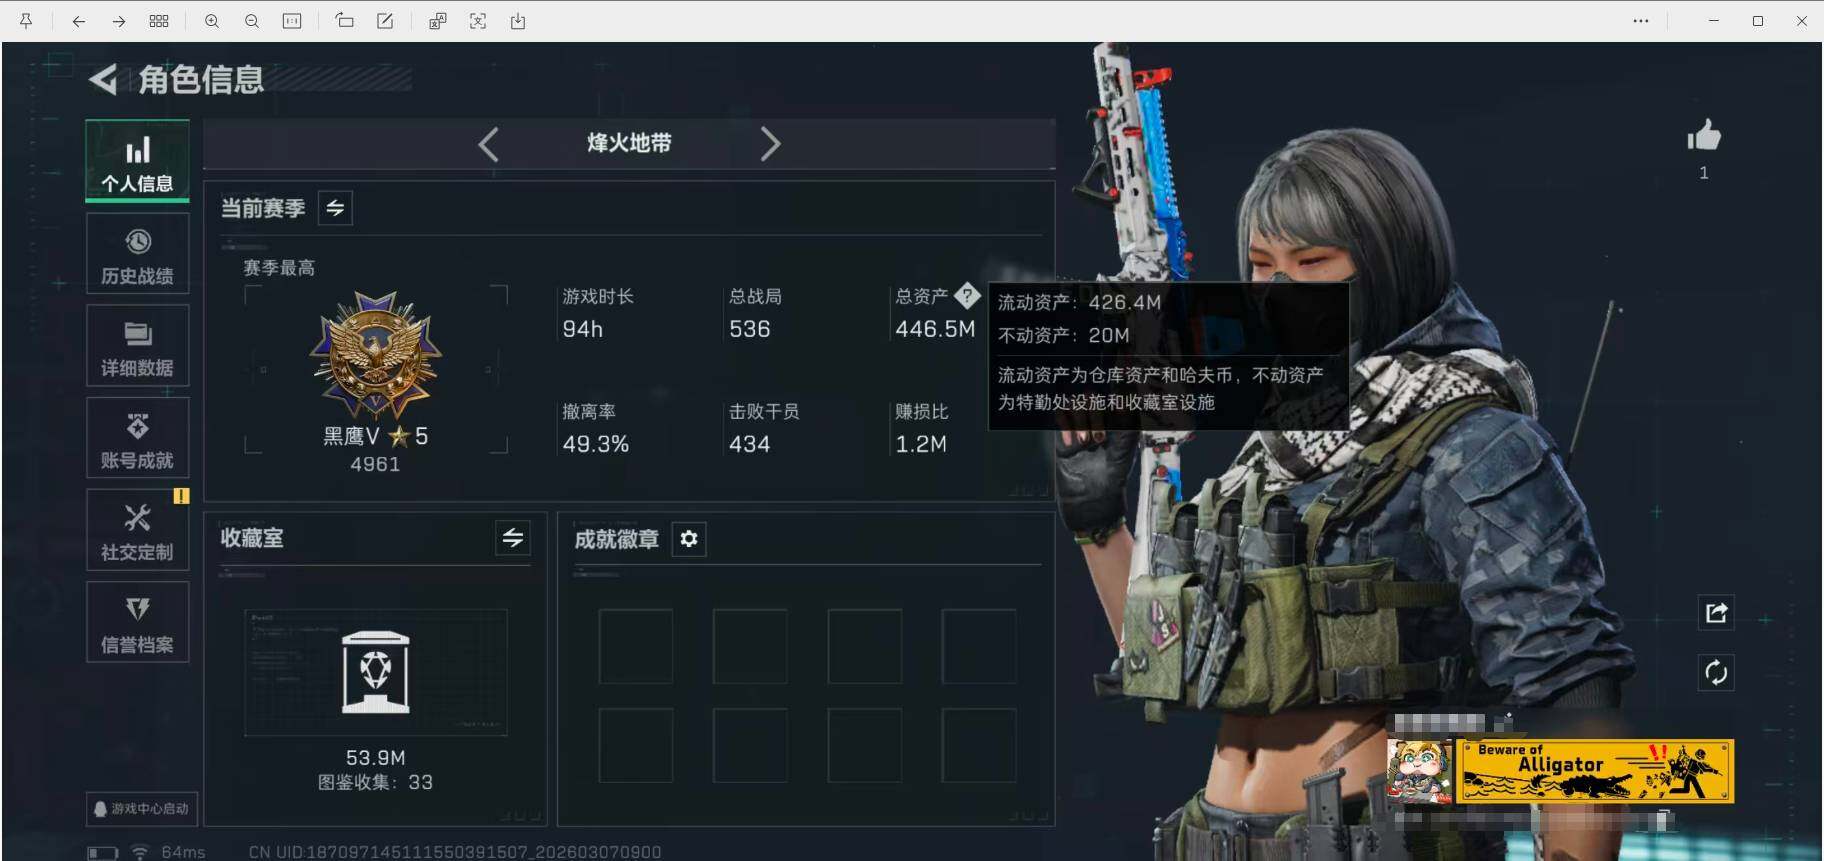Click the 撤离率 value 49.3%
This screenshot has width=1824, height=861.
pos(595,444)
